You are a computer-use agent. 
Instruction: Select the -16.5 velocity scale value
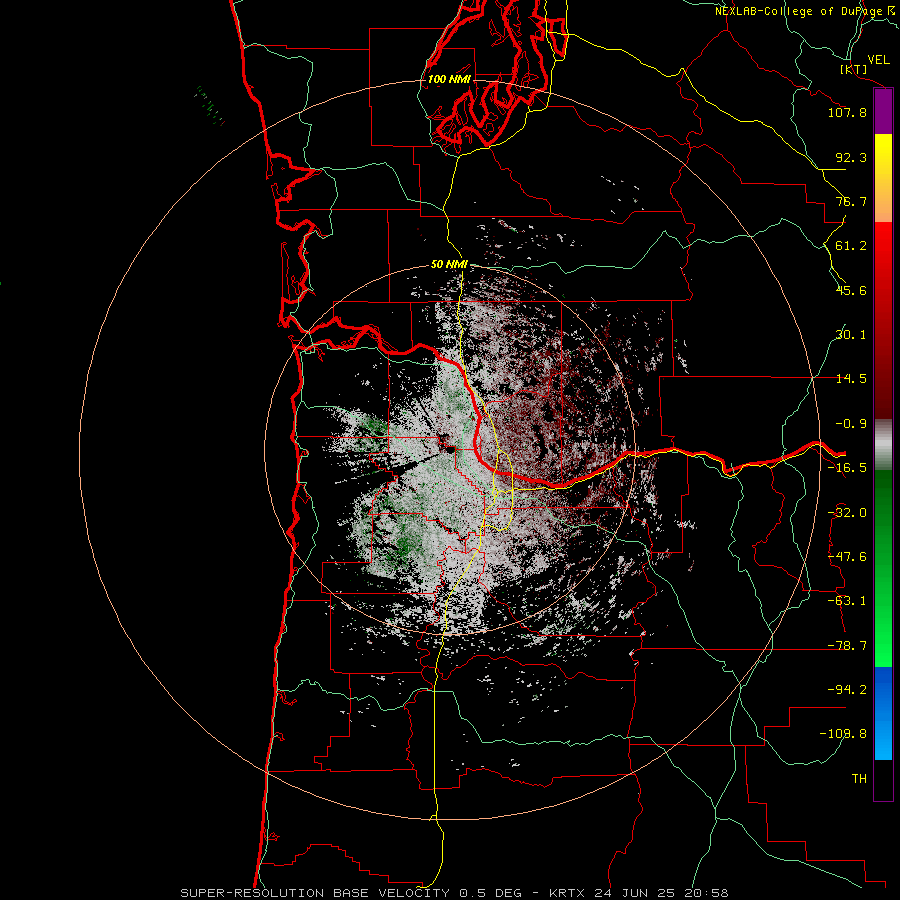point(847,468)
